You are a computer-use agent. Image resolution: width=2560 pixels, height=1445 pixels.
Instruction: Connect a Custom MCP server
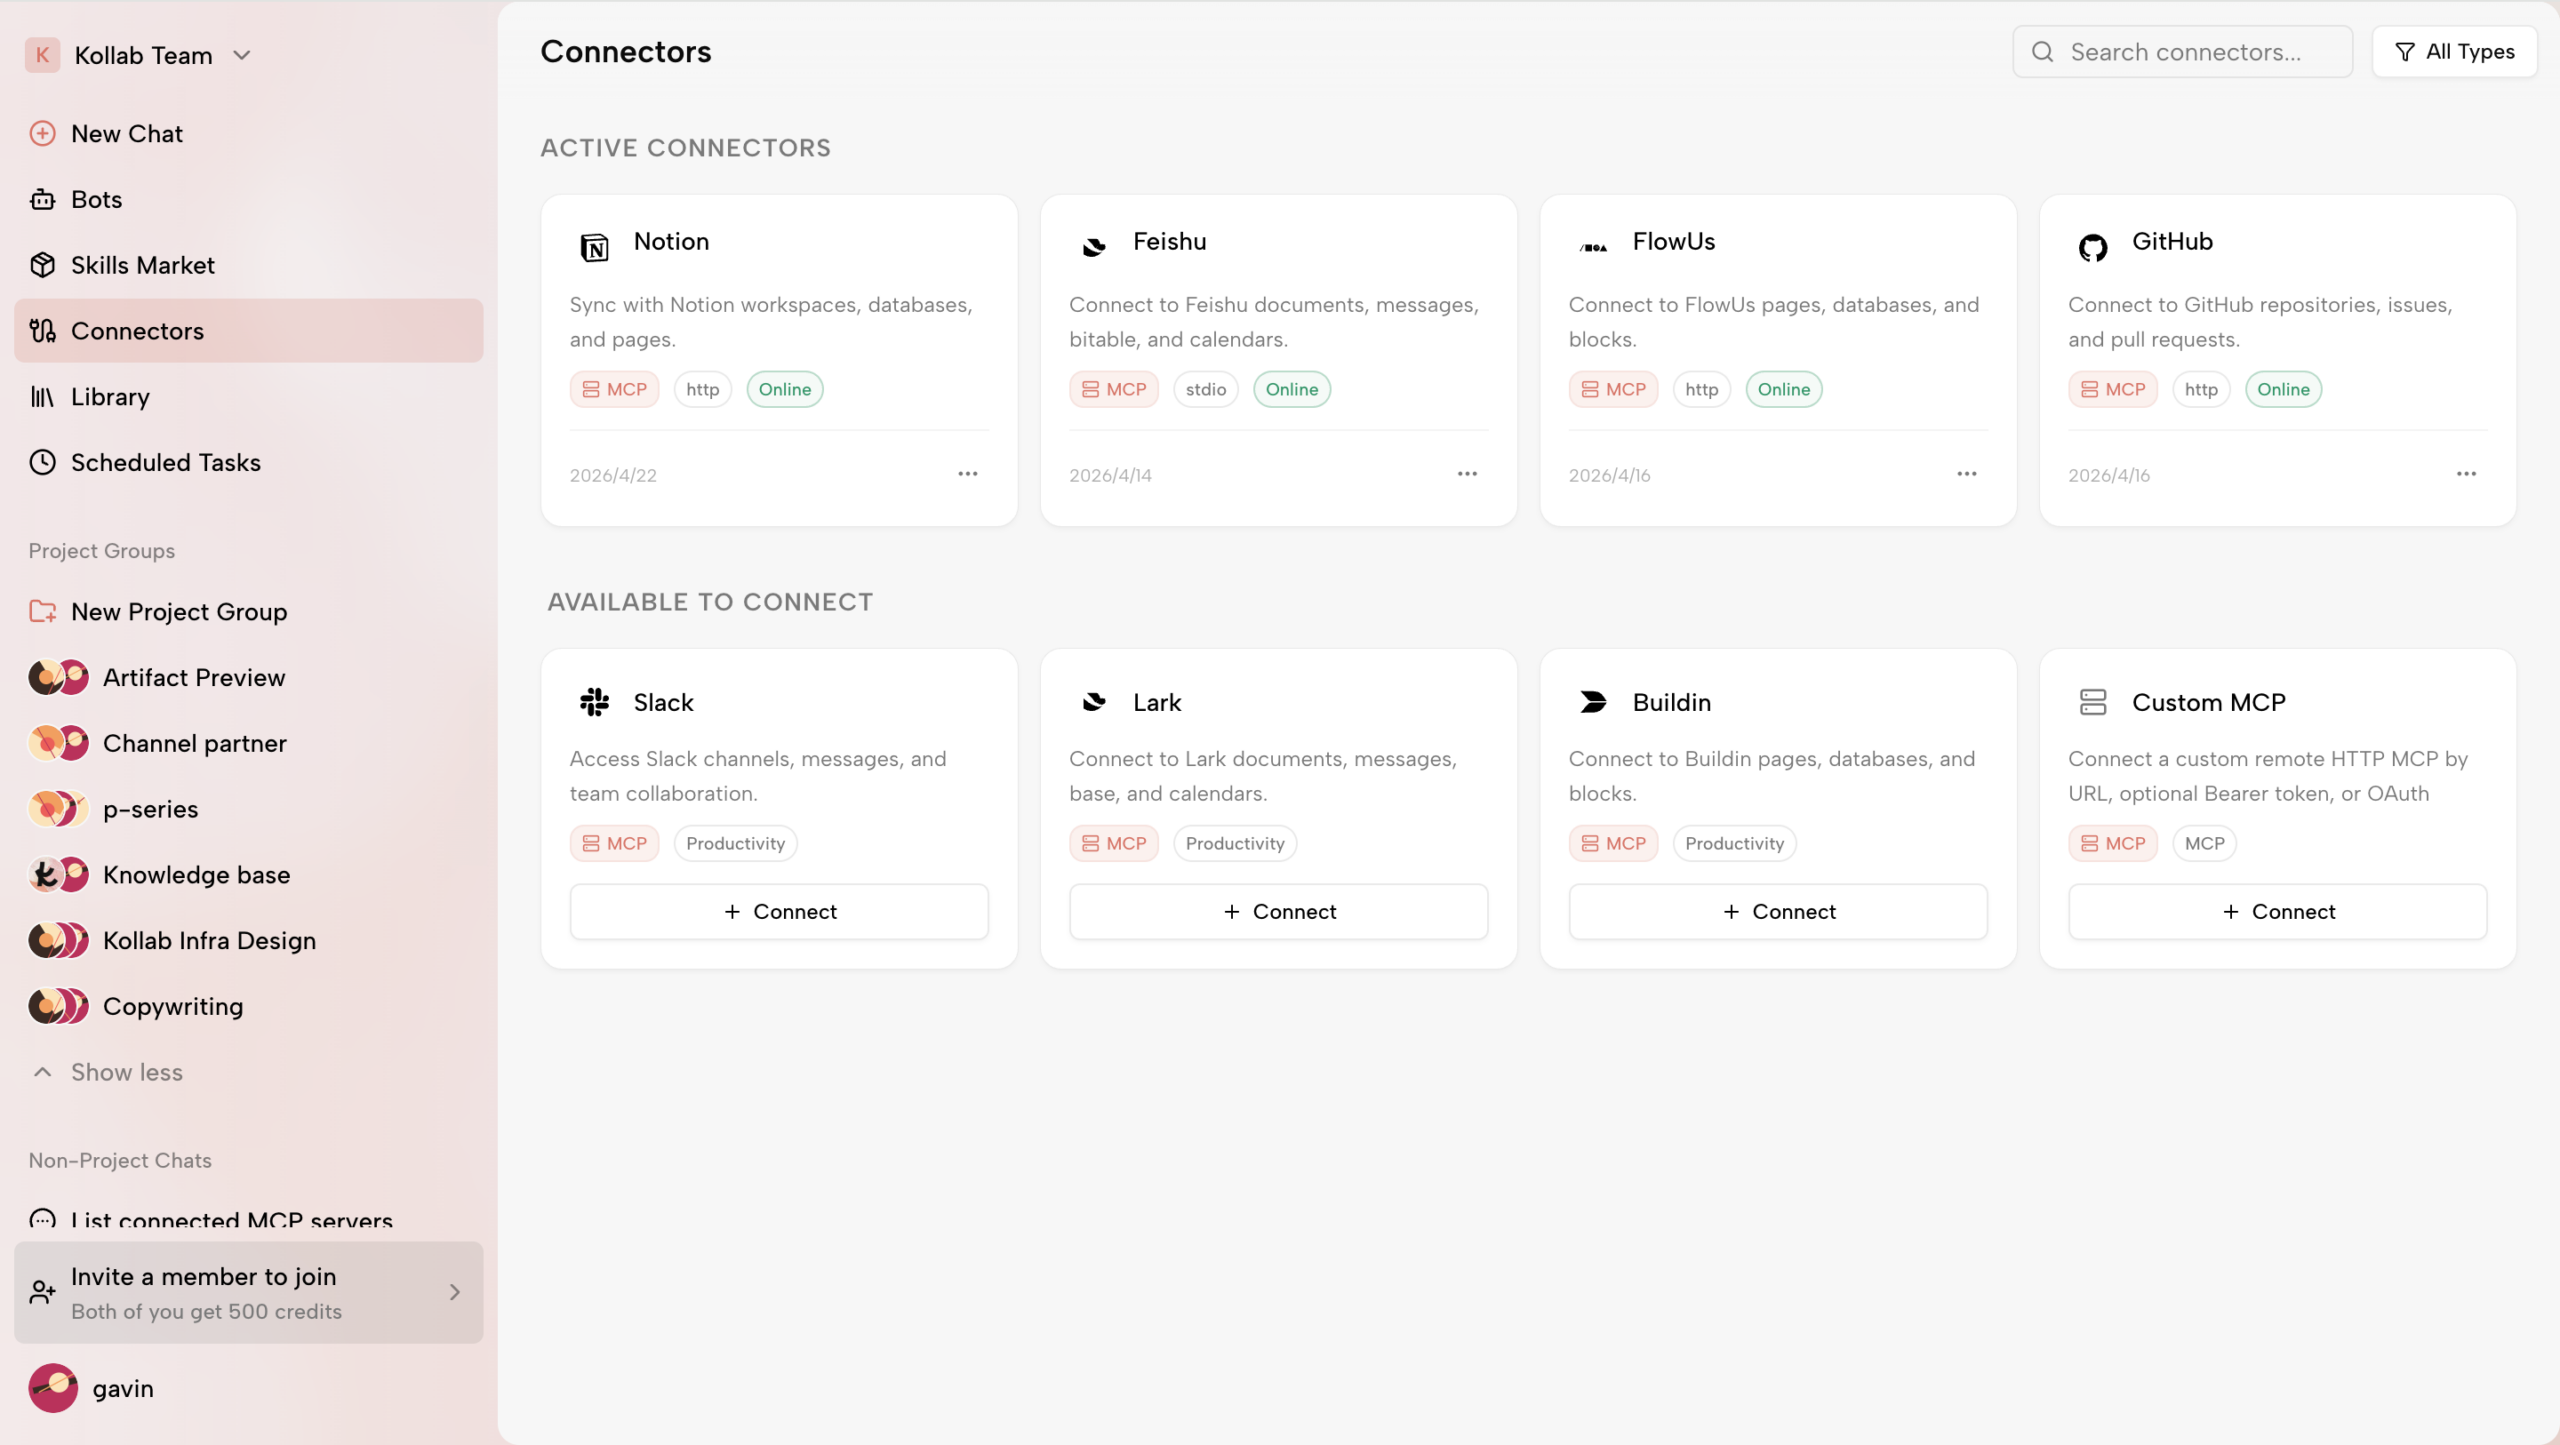click(2277, 911)
